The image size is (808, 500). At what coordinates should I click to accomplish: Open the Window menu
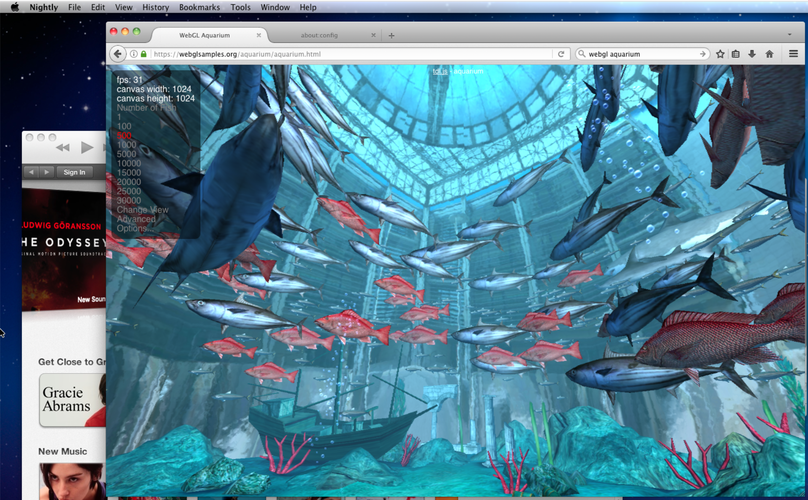click(275, 7)
